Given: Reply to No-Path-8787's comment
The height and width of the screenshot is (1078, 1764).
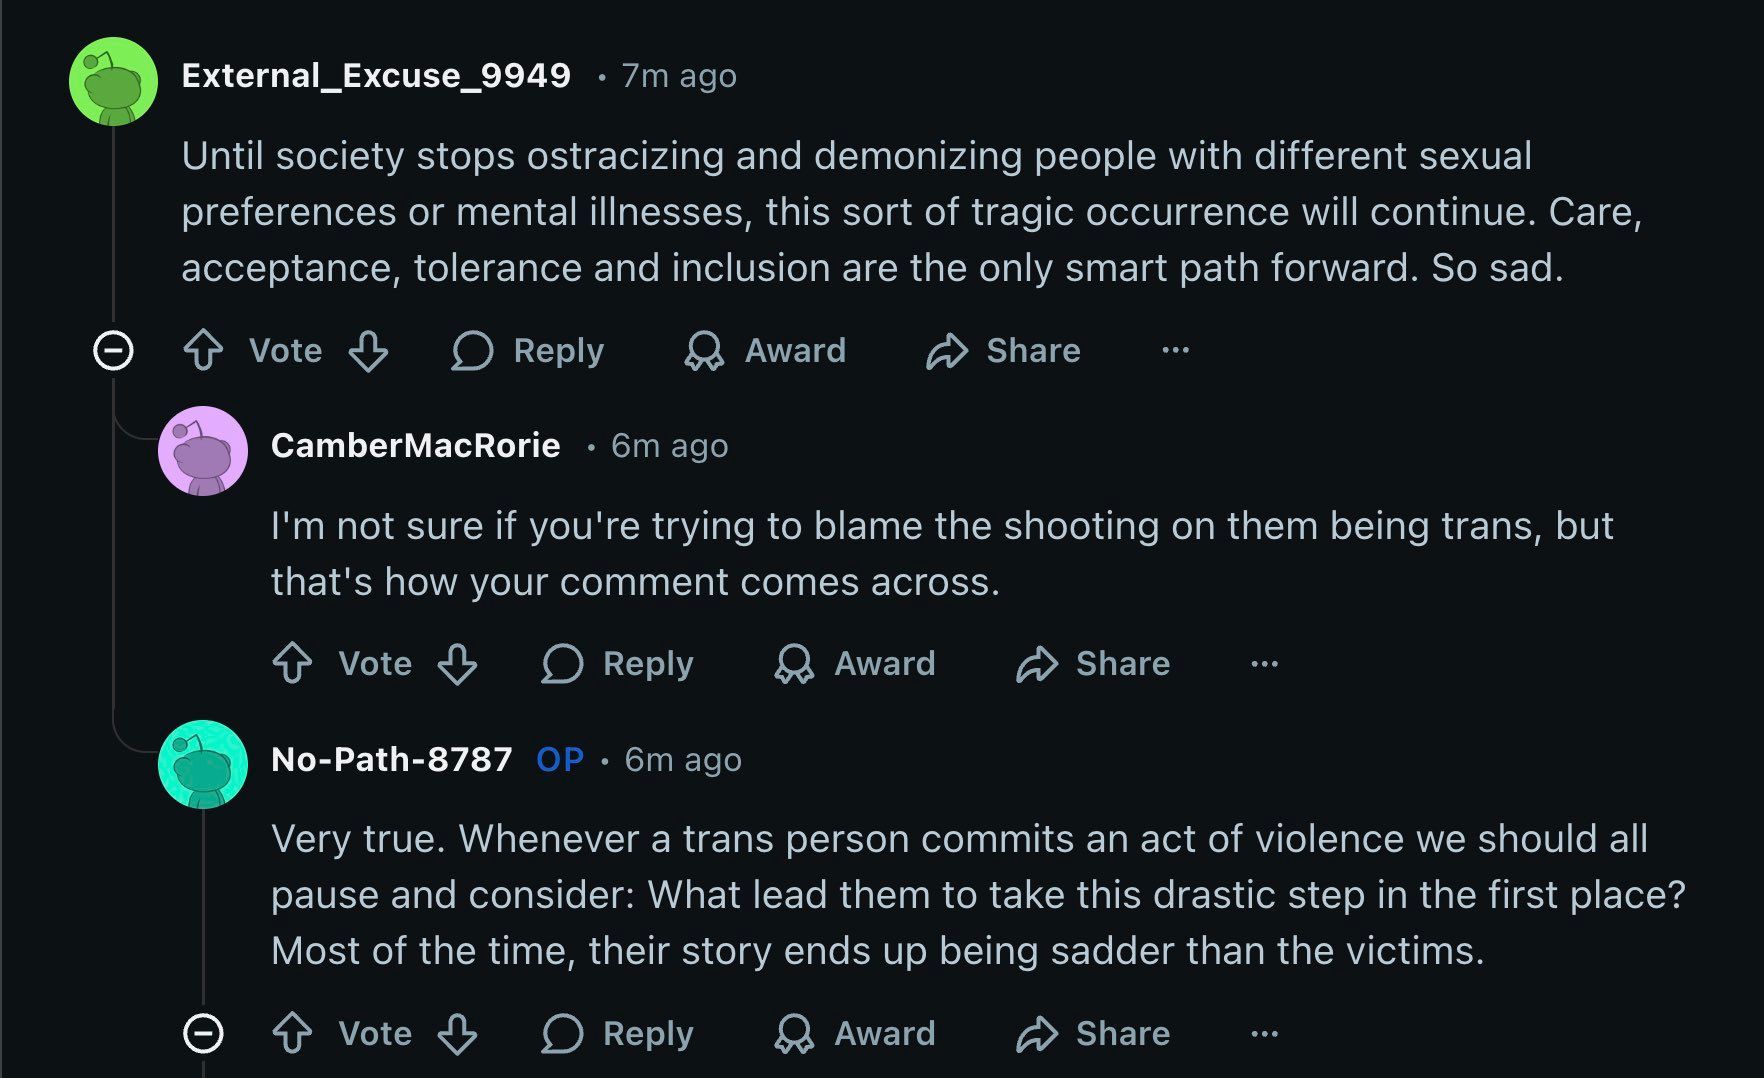Looking at the screenshot, I should (x=618, y=1033).
